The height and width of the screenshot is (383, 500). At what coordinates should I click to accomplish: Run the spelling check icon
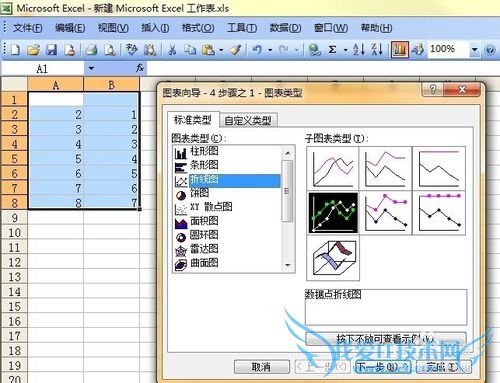coord(131,50)
